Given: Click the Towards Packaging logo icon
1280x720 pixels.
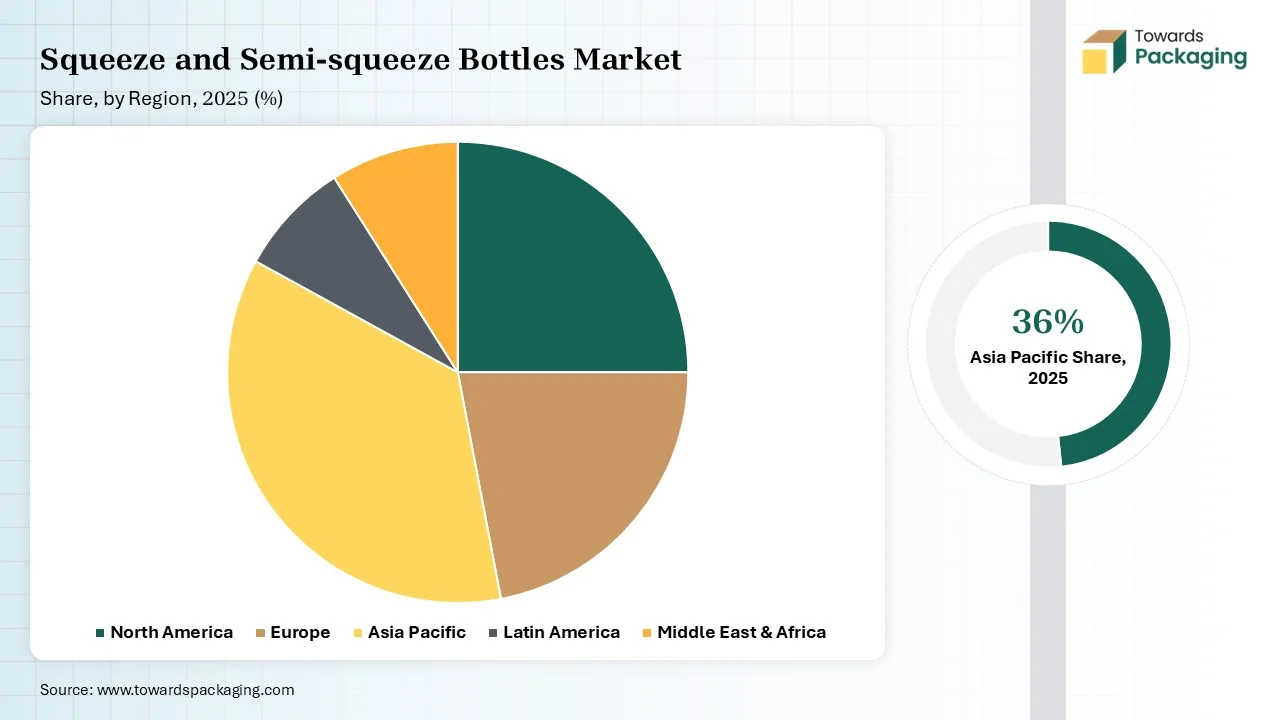Looking at the screenshot, I should pyautogui.click(x=1105, y=52).
